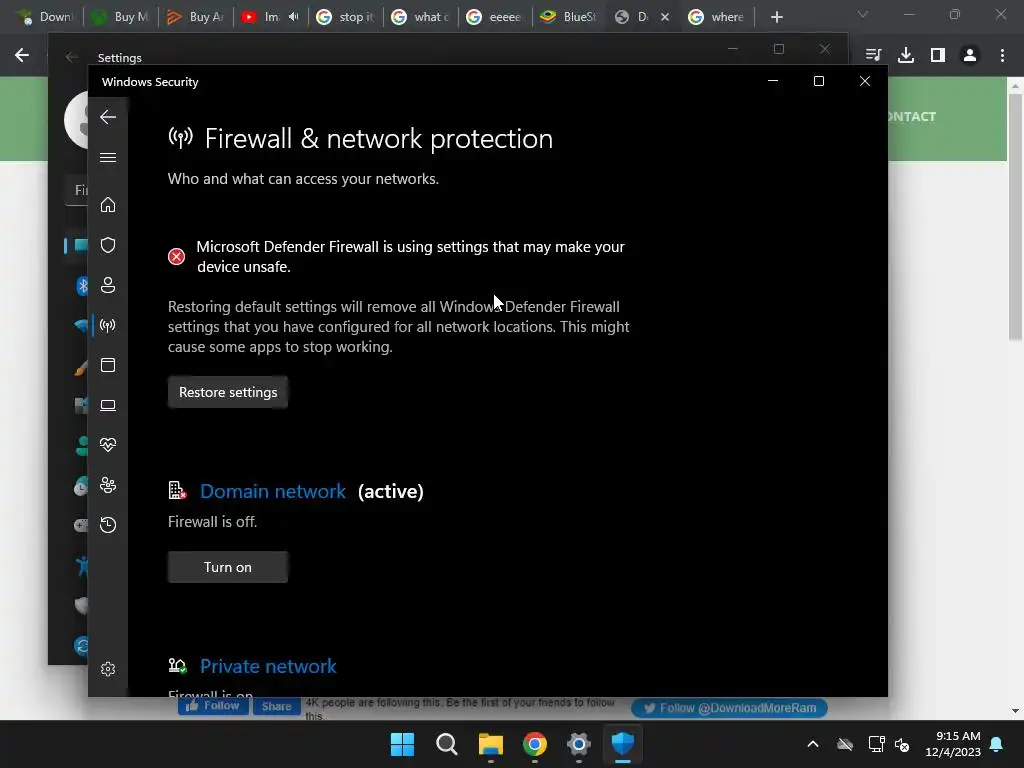Image resolution: width=1024 pixels, height=768 pixels.
Task: Turn on Domain network firewall
Action: point(228,567)
